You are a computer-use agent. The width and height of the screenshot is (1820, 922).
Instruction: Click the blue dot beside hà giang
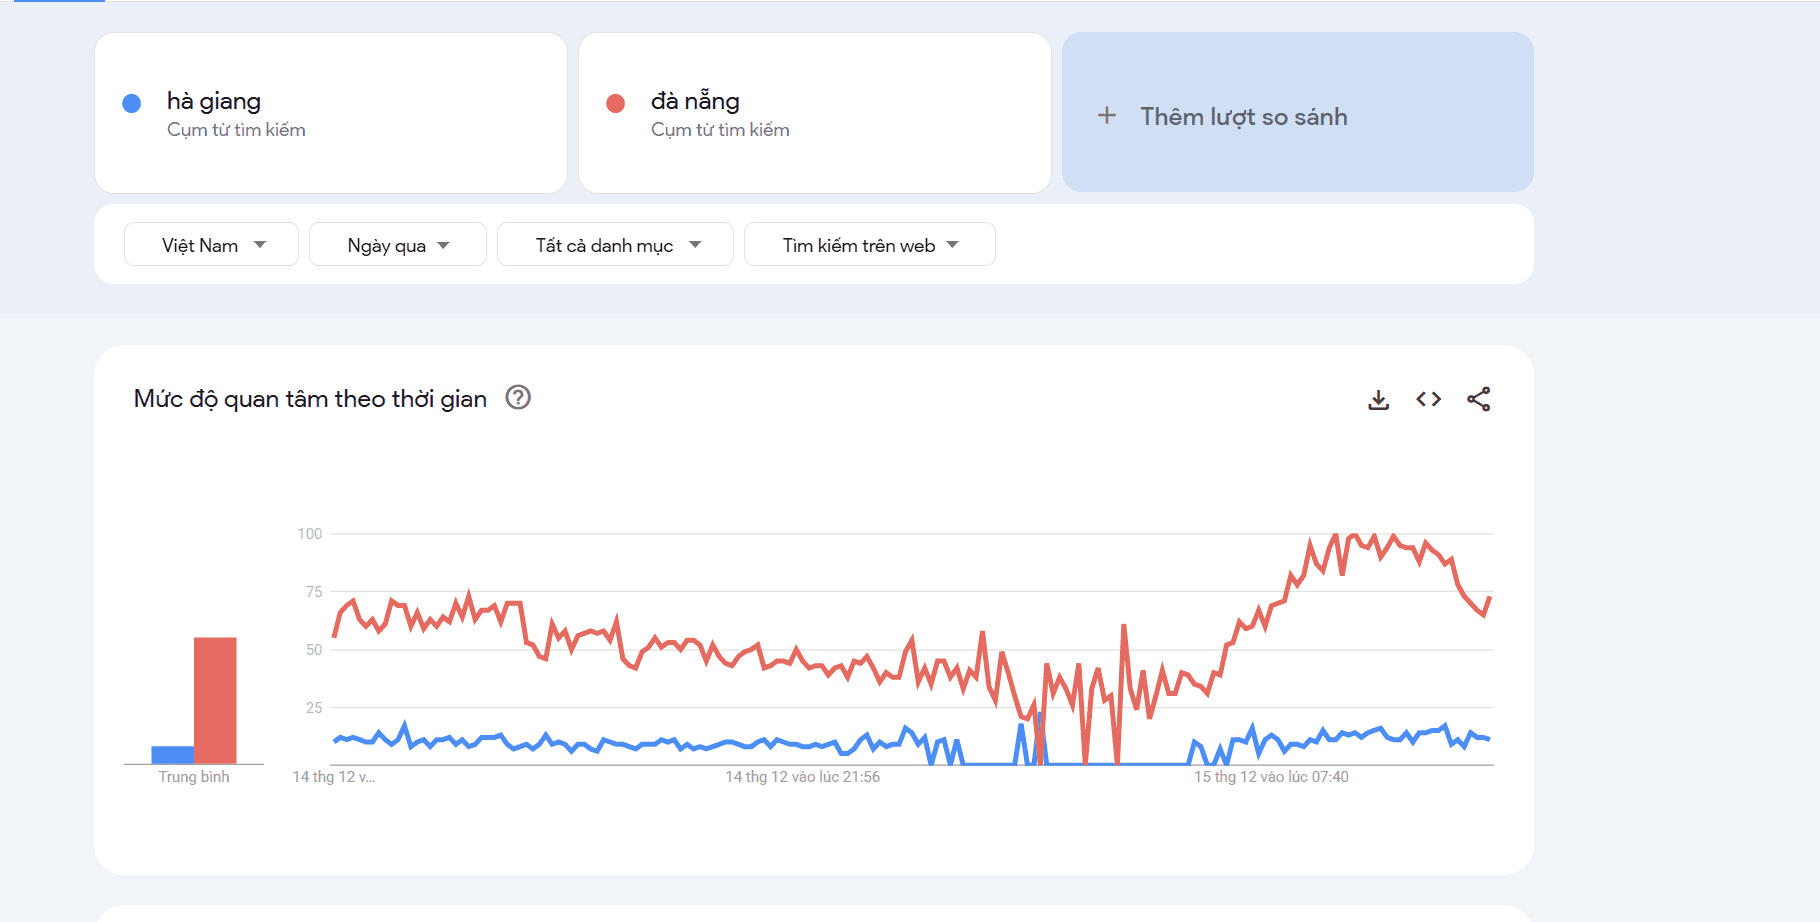coord(131,103)
